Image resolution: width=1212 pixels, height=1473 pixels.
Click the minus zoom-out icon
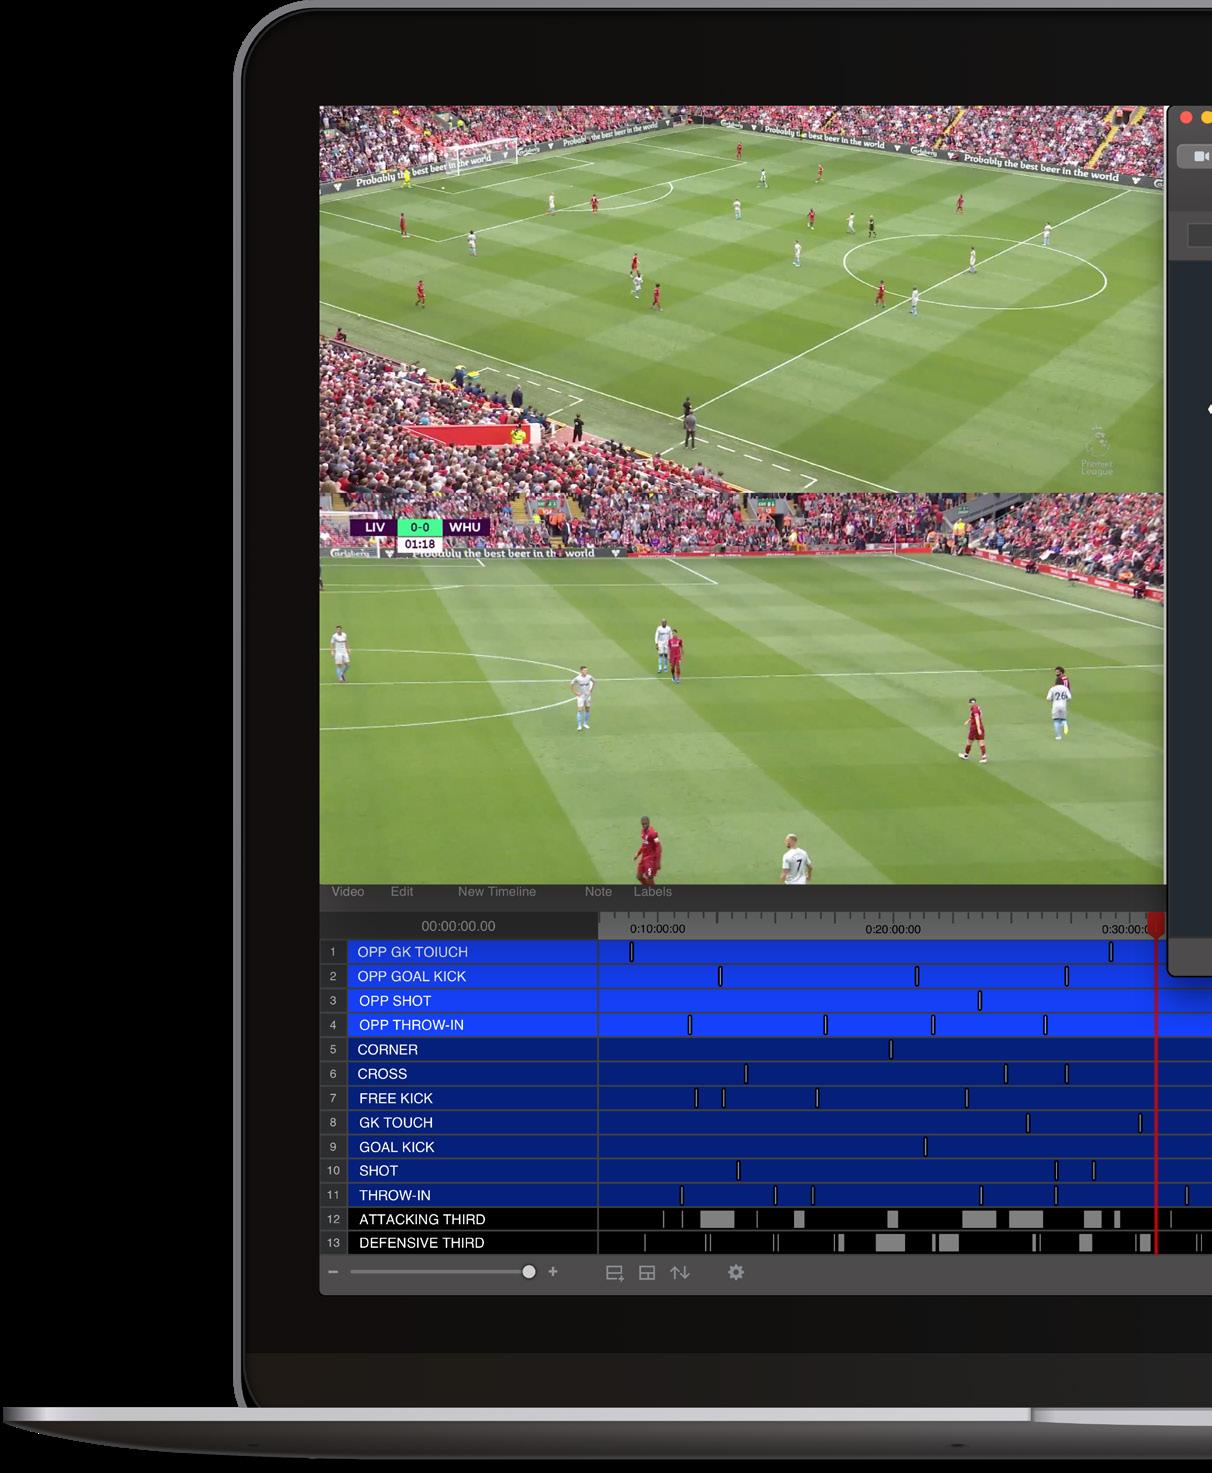coord(333,1272)
